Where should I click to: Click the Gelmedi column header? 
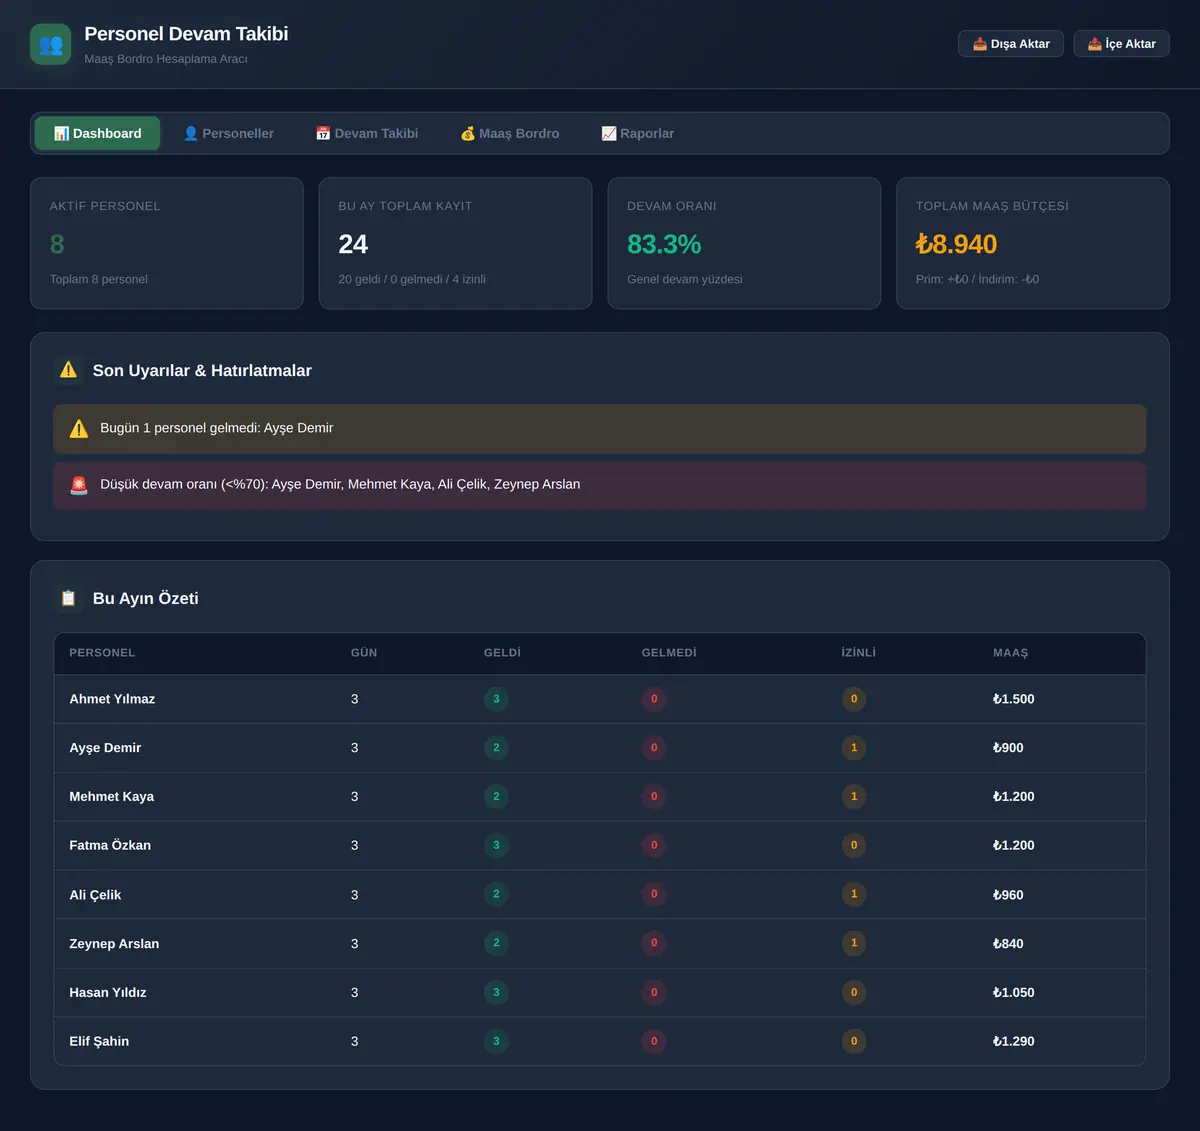point(669,653)
